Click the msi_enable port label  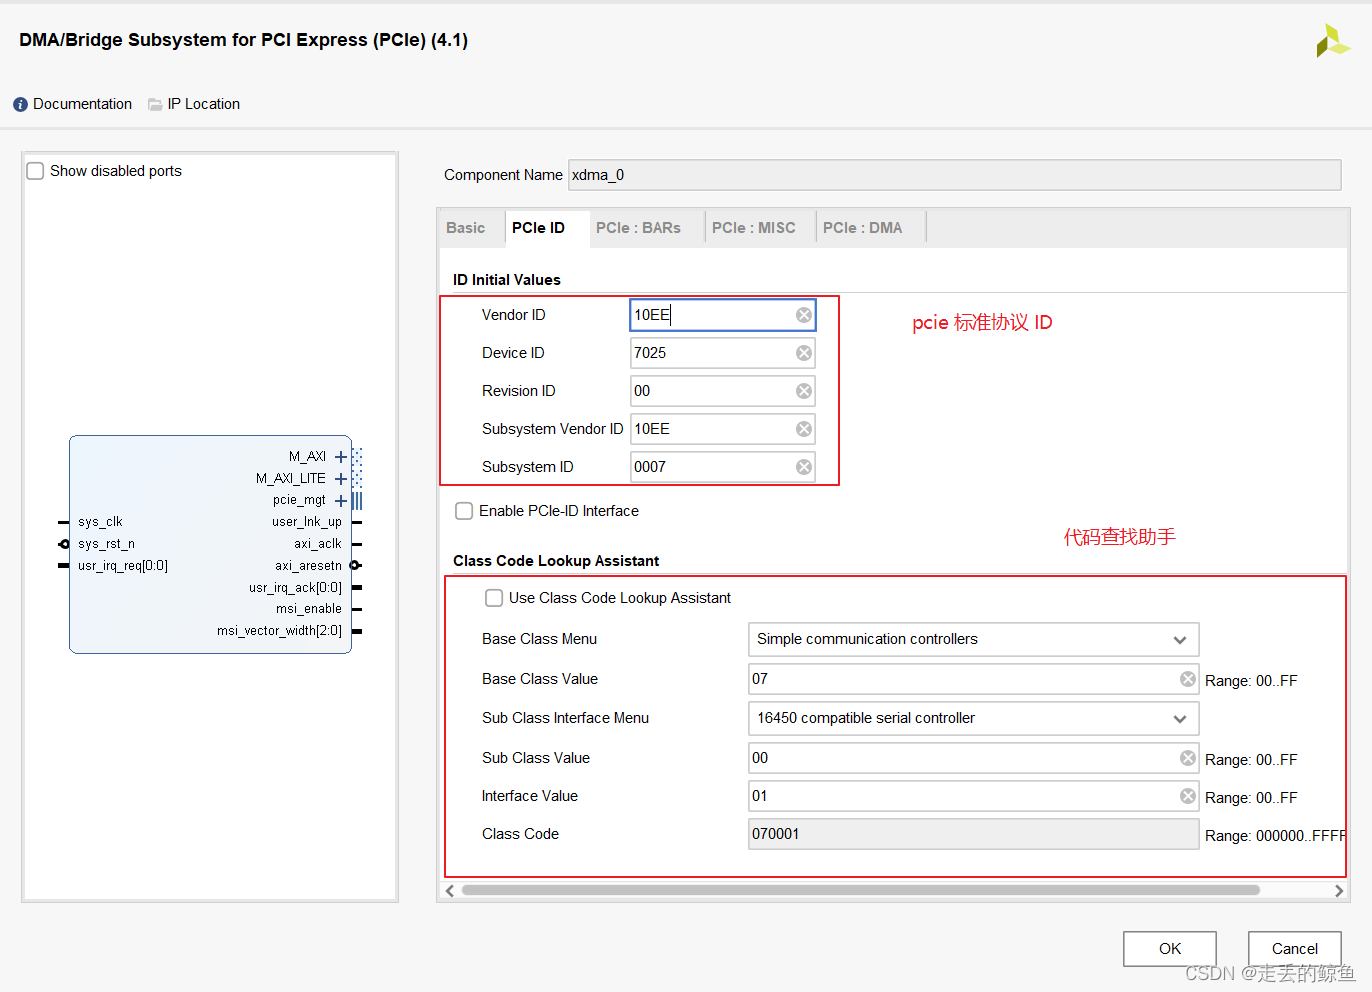pyautogui.click(x=309, y=609)
